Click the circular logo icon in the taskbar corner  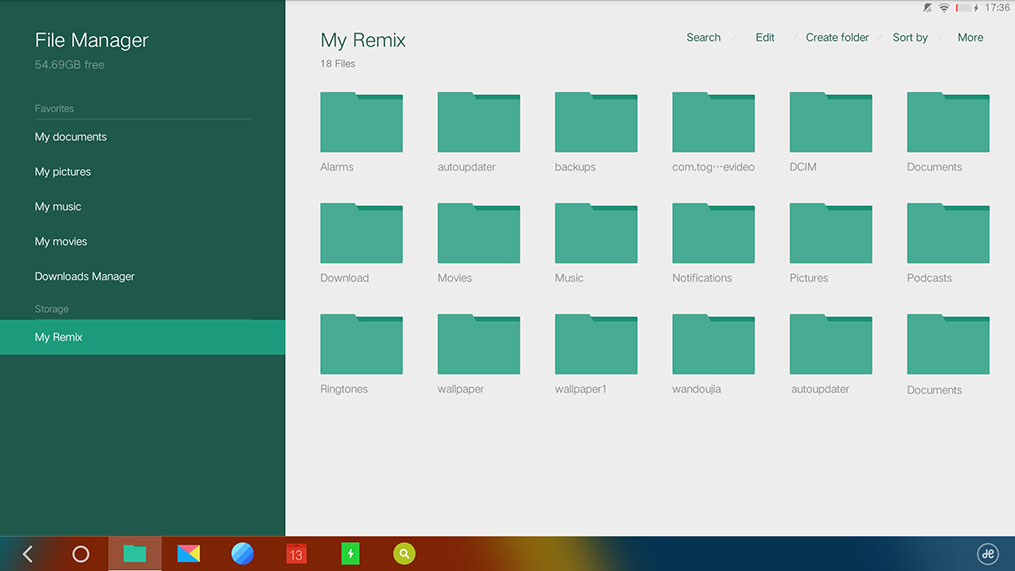click(987, 554)
